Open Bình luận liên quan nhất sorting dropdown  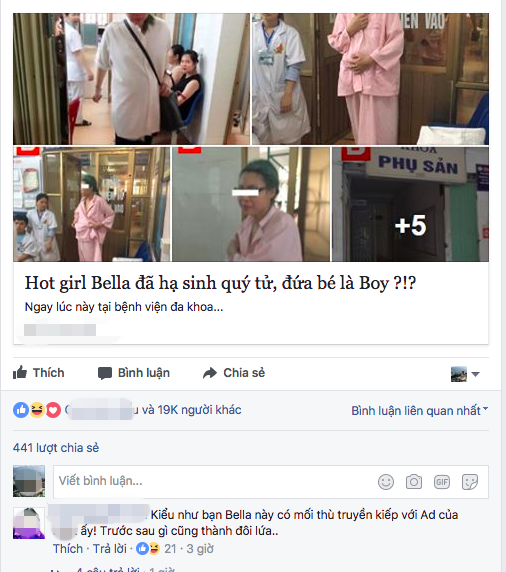tap(420, 411)
